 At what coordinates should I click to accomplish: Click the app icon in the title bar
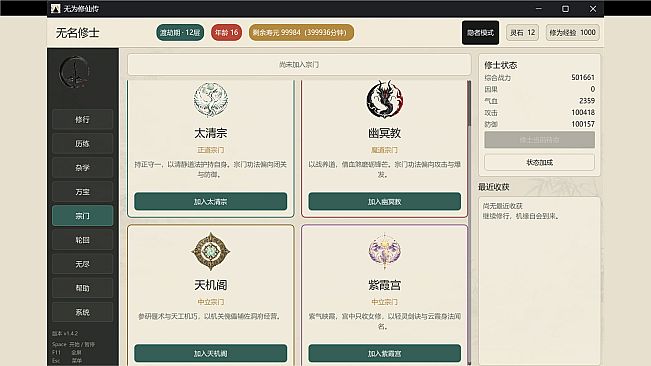(x=55, y=8)
